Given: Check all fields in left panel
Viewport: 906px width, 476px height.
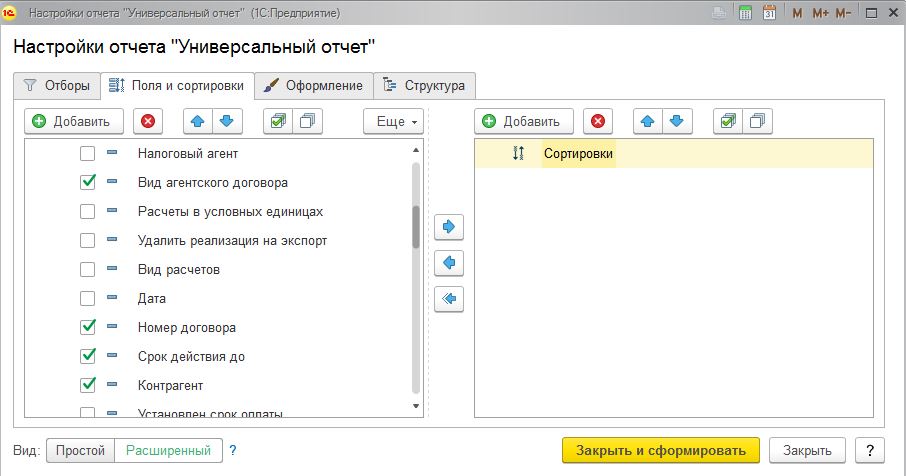Looking at the screenshot, I should click(278, 121).
